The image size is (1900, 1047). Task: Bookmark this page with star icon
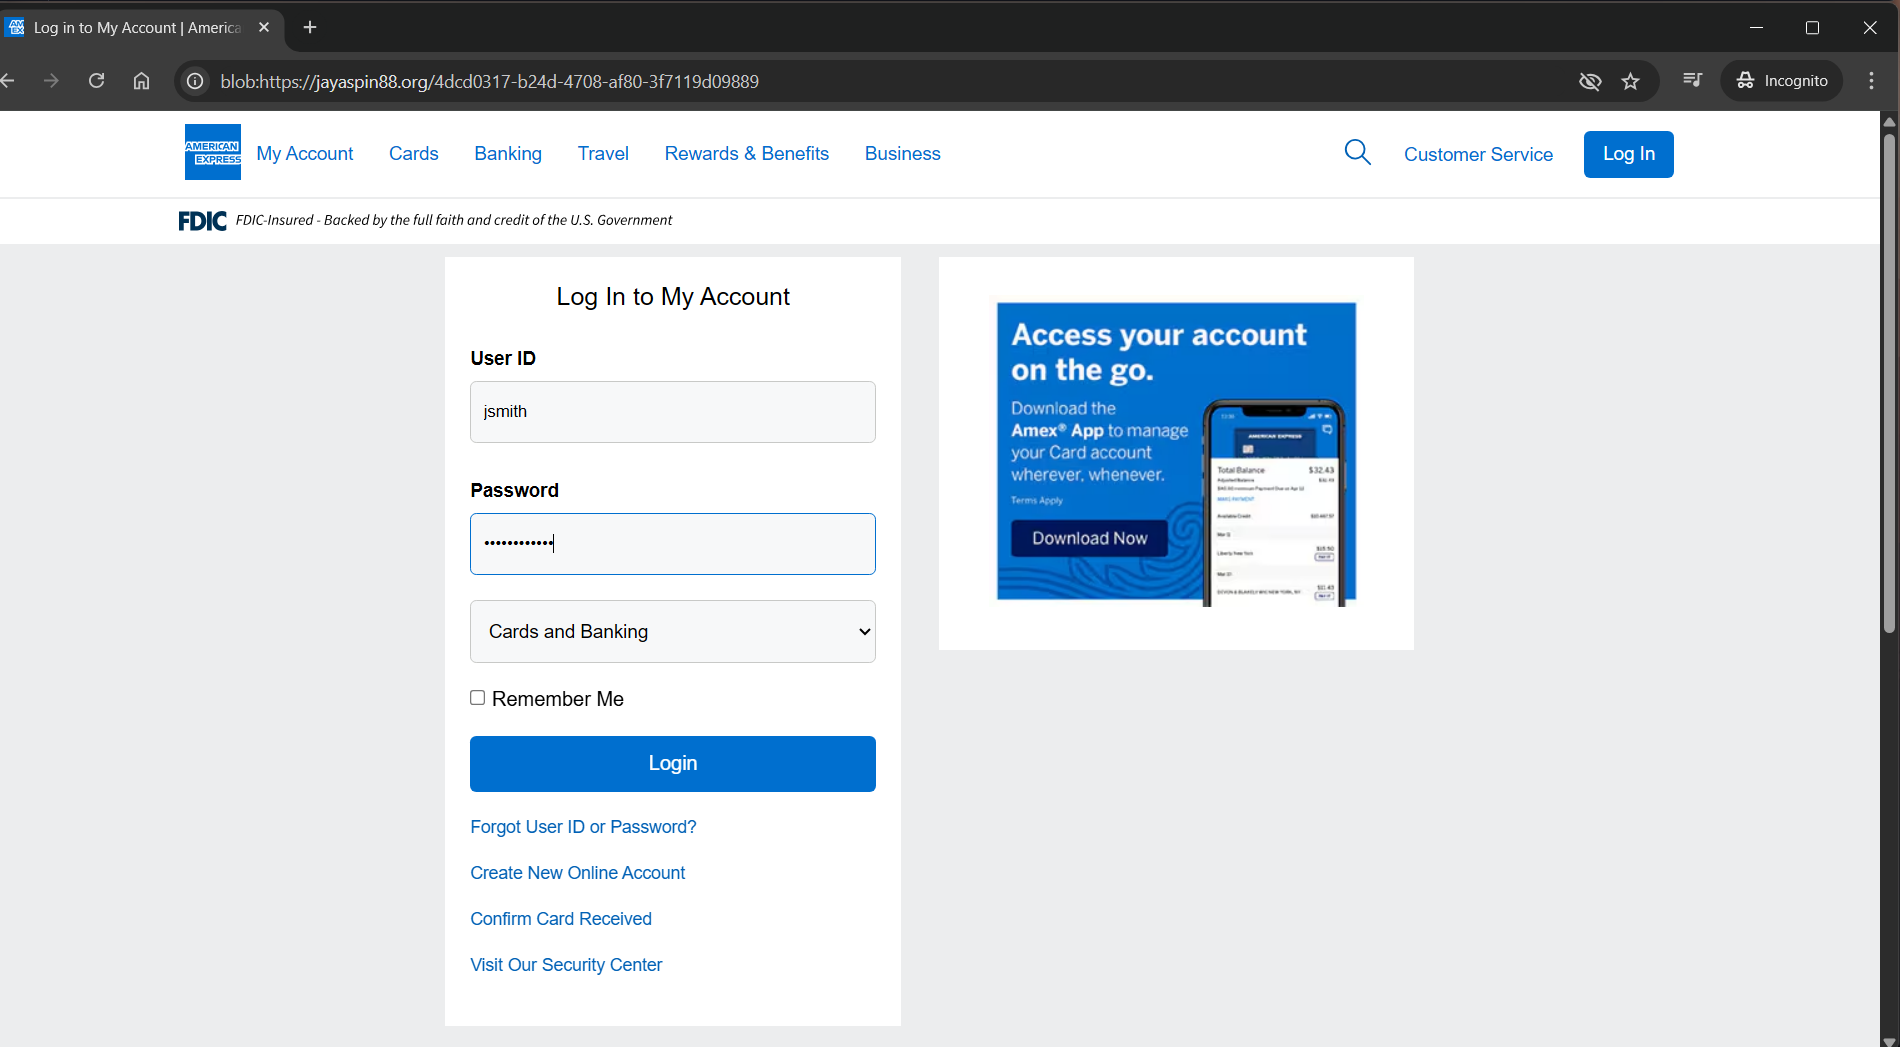click(x=1631, y=81)
